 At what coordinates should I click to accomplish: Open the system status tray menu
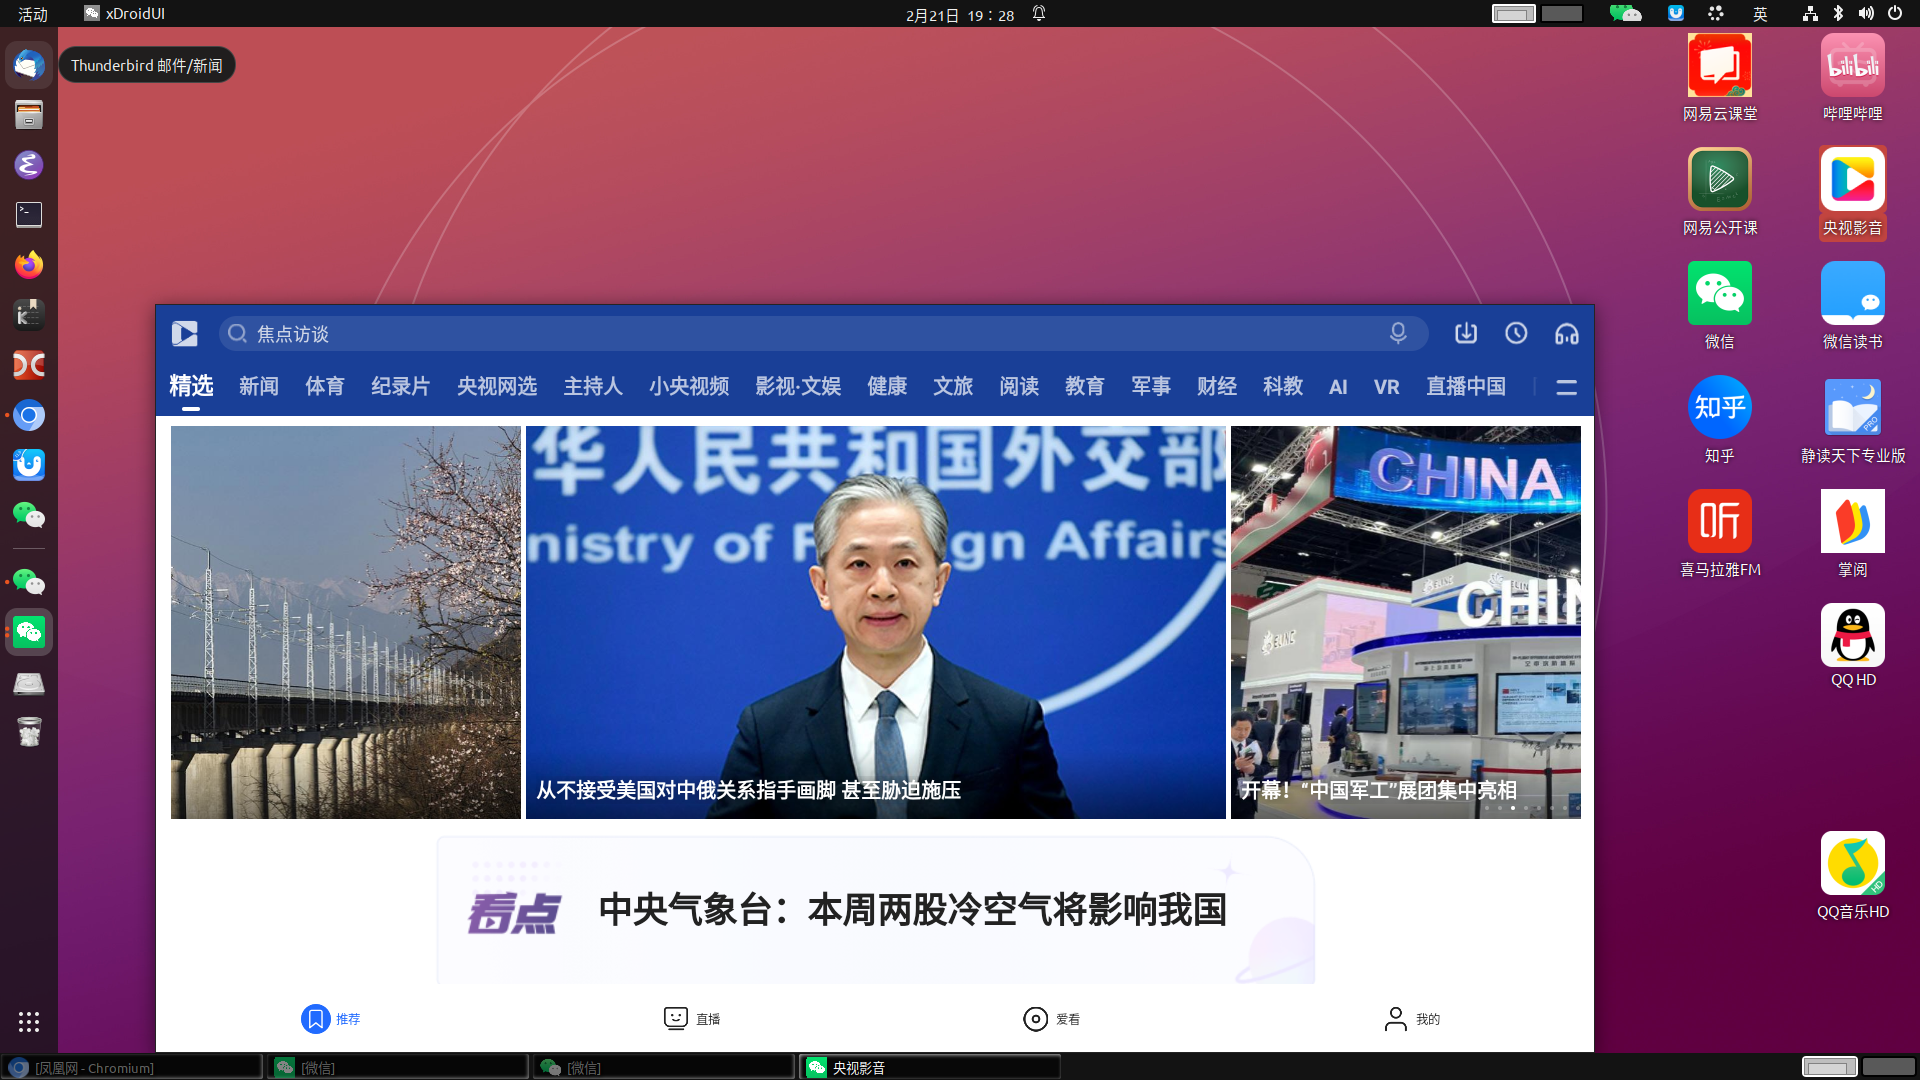(x=1850, y=14)
